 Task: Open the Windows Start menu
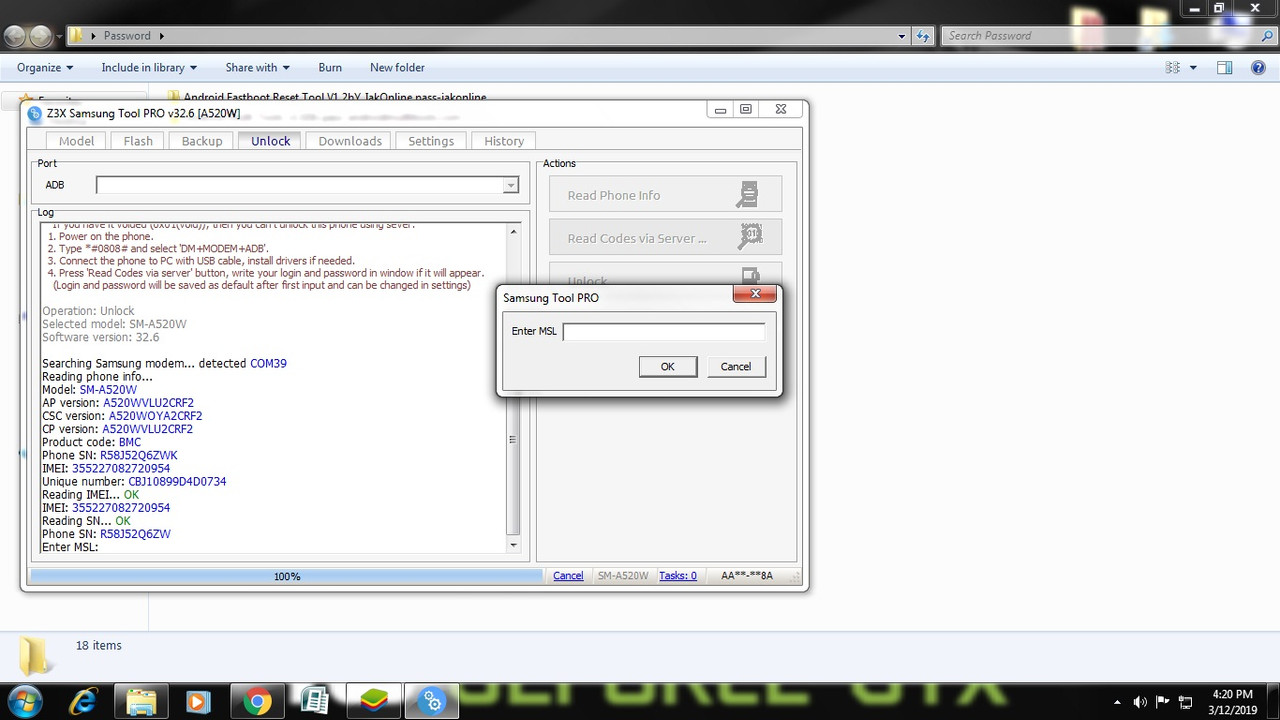click(x=24, y=701)
